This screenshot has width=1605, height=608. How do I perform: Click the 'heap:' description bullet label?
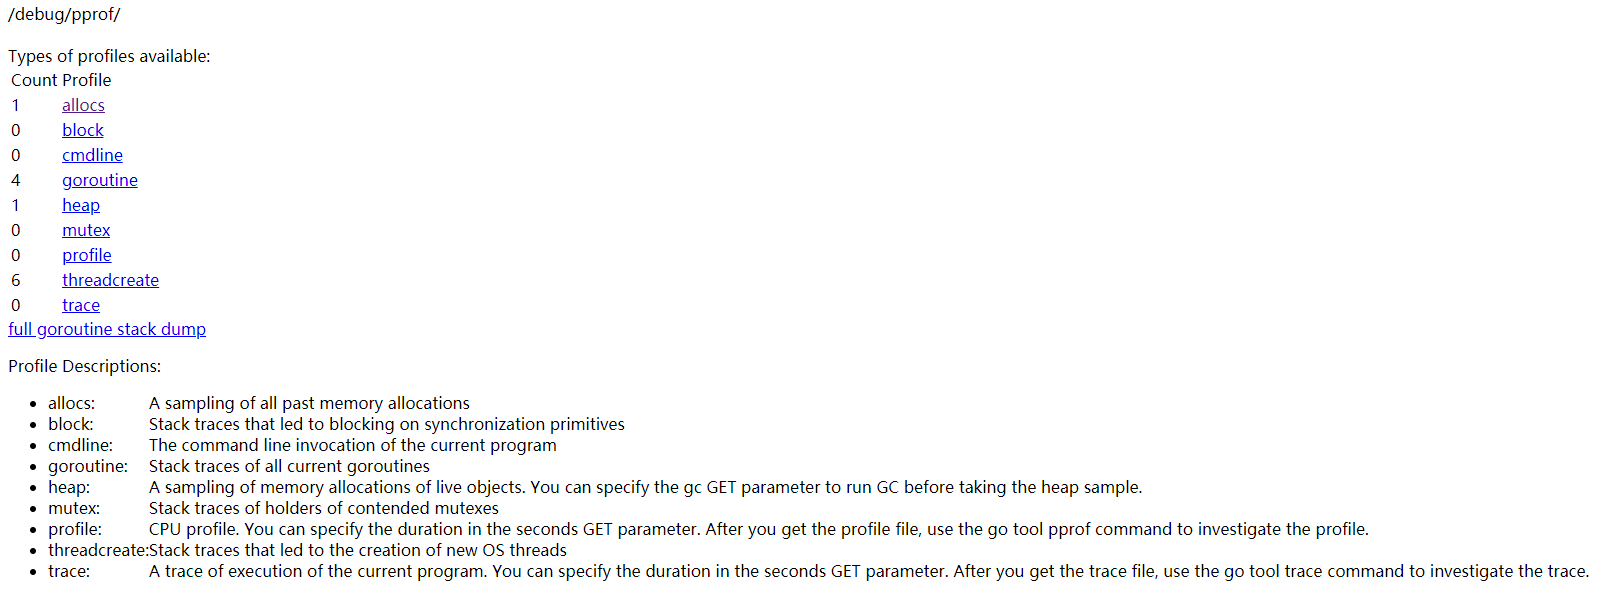[x=69, y=487]
